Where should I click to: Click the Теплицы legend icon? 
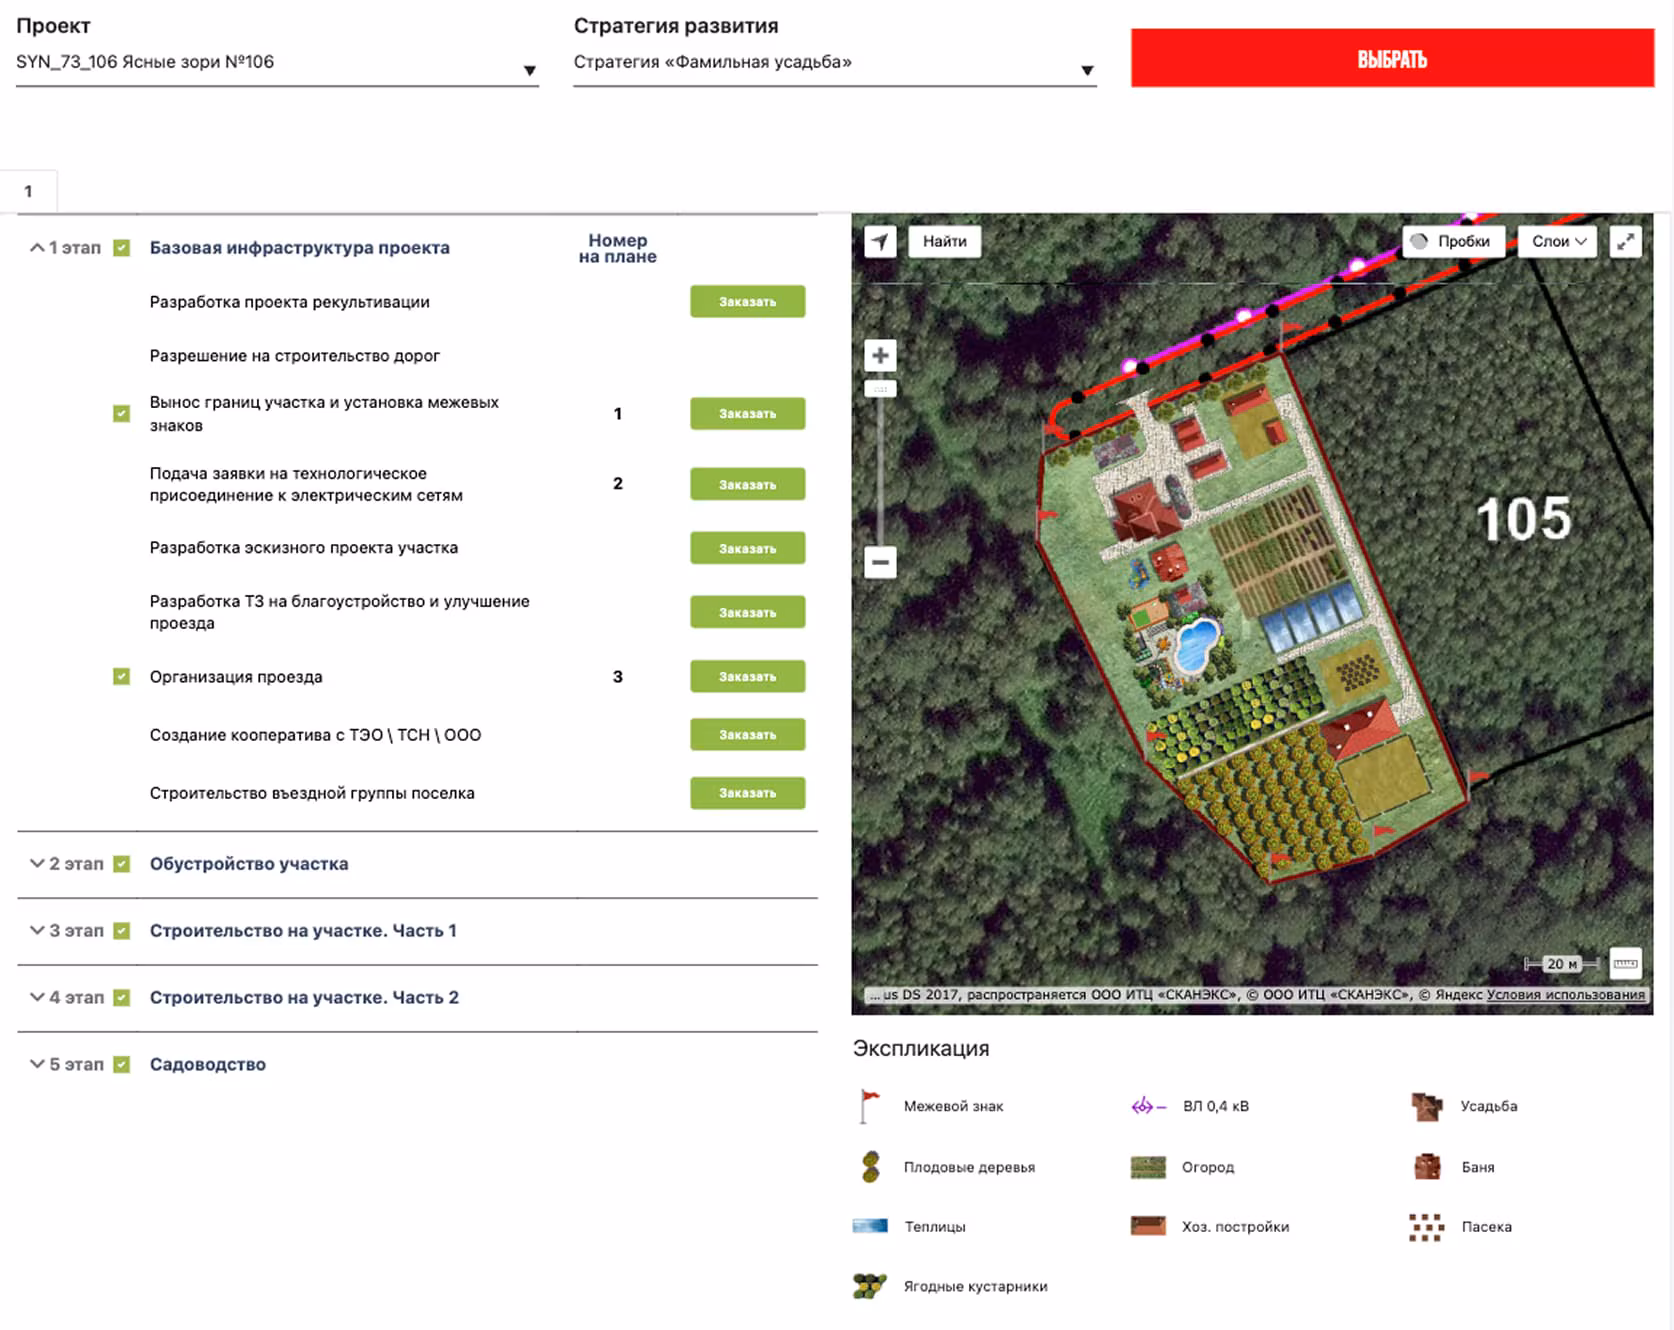coord(870,1226)
